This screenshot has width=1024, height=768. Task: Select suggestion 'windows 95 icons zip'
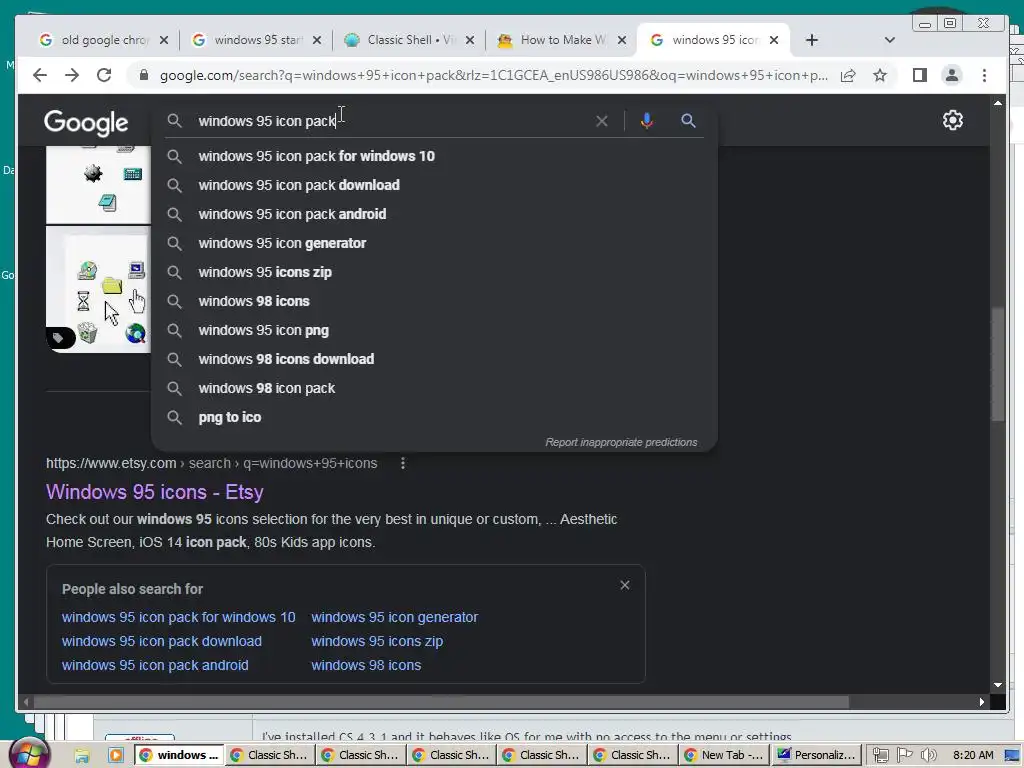(x=434, y=272)
